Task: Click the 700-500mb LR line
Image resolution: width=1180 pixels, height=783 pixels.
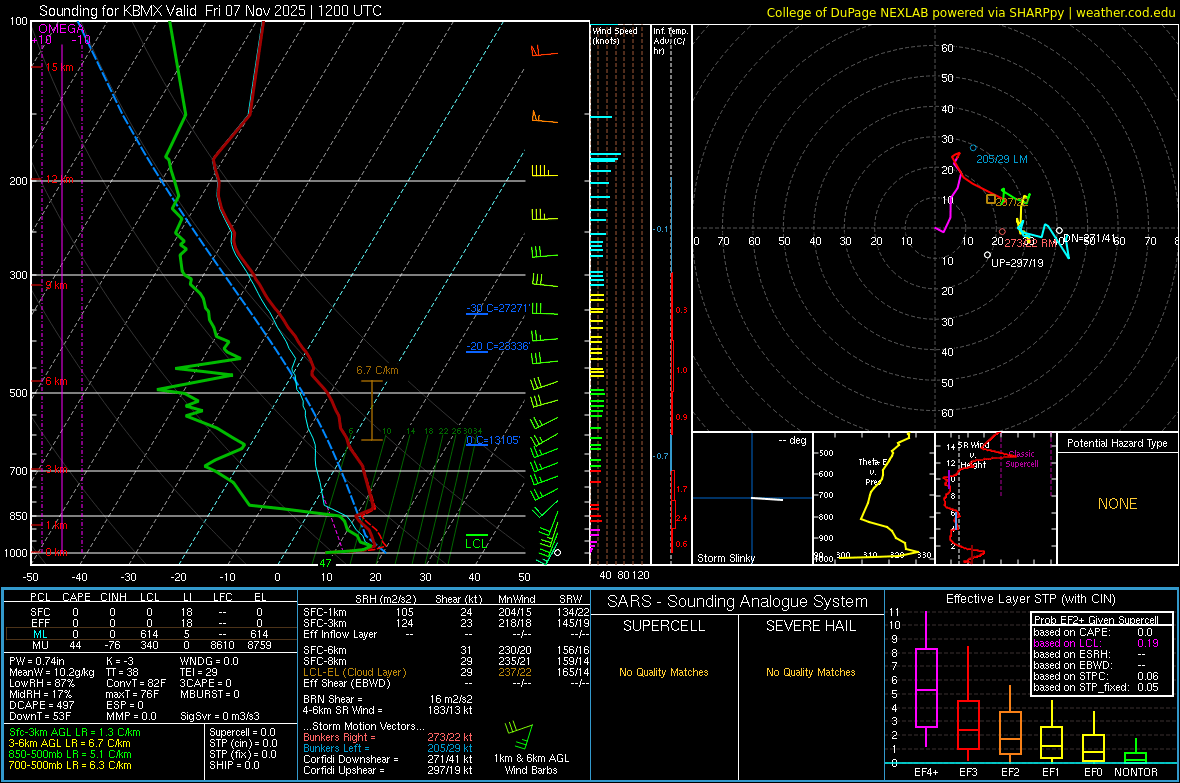Action: 70,765
